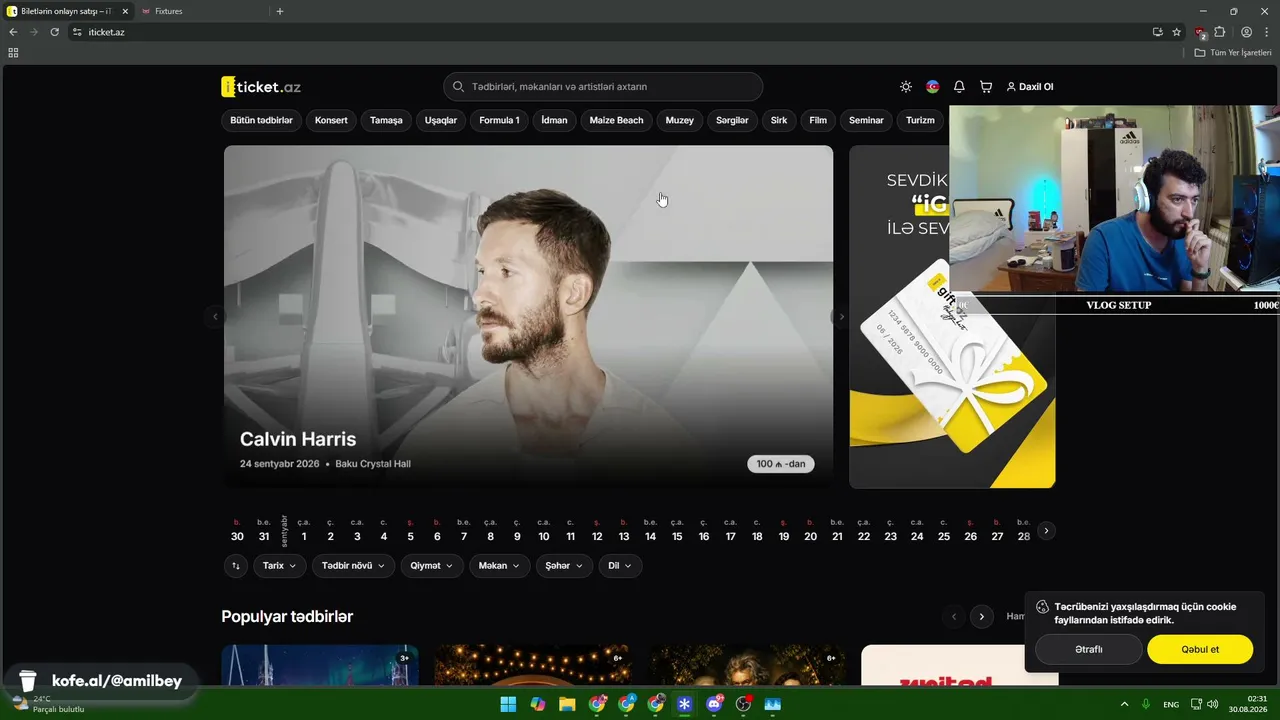Expand the Şəhər filter dropdown

pos(565,566)
